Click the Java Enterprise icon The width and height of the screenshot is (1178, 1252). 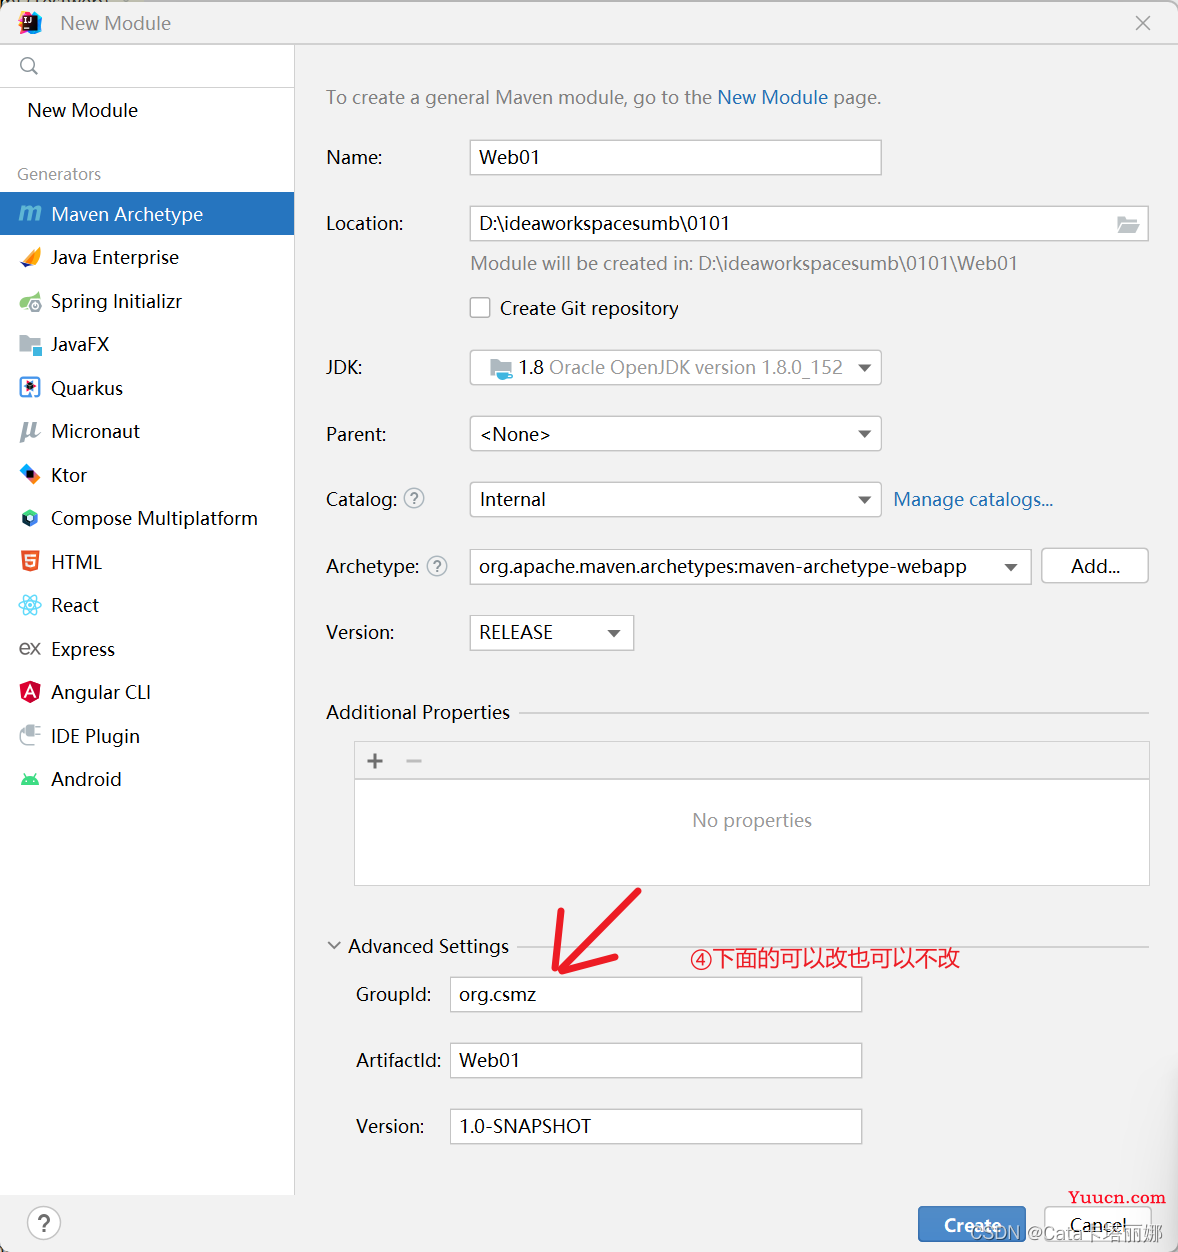tap(30, 257)
